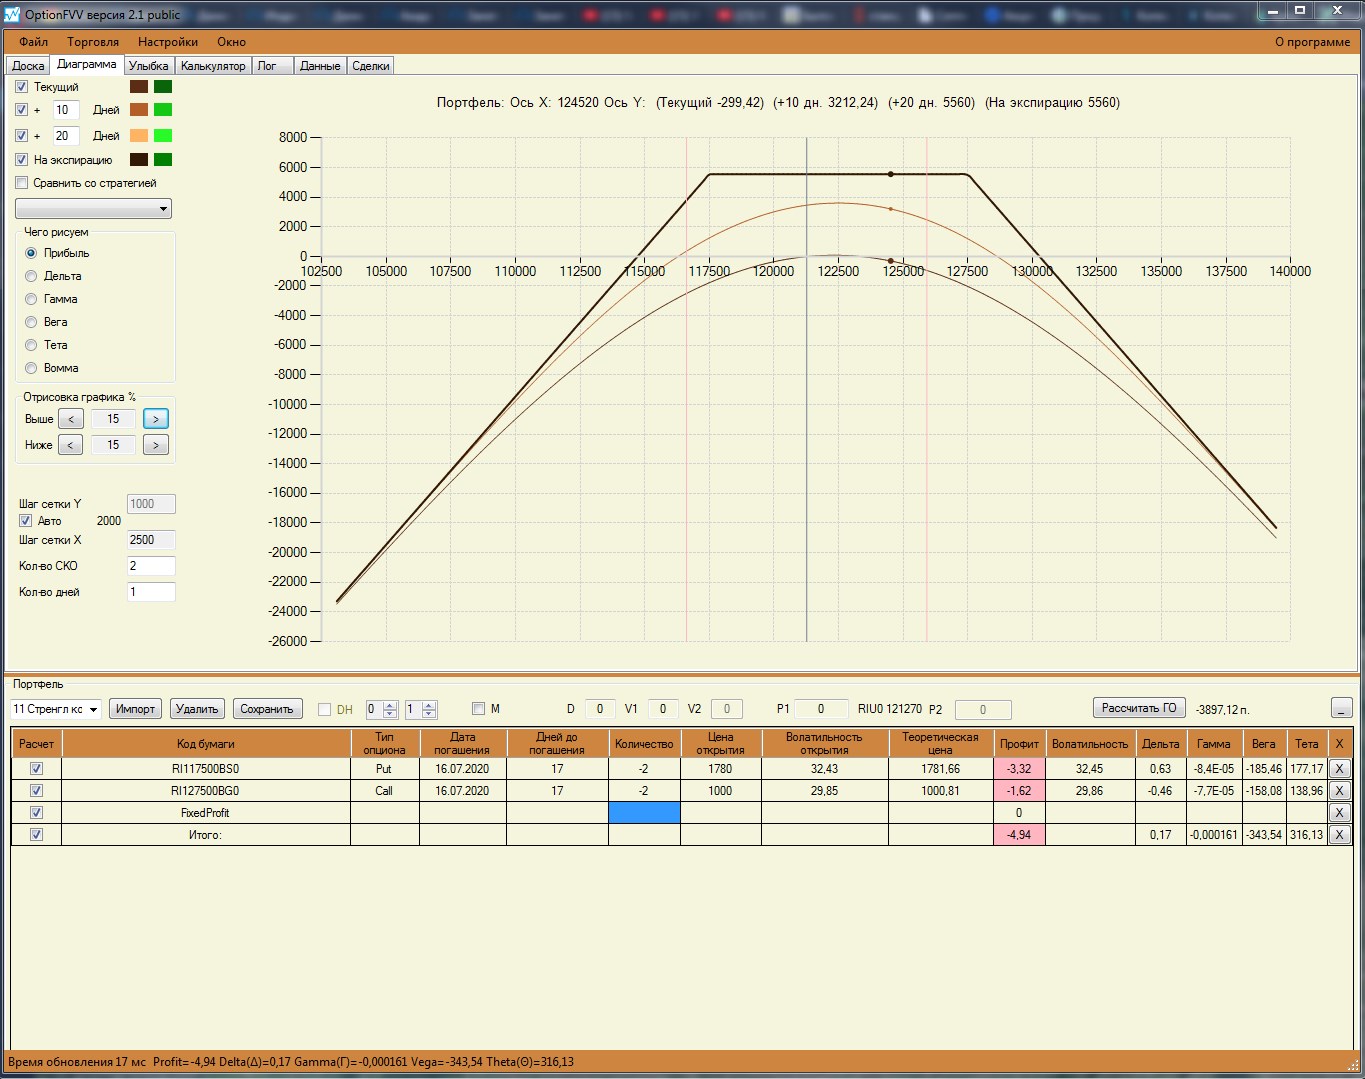Uncheck the Расчет box for RI117500BS0
Viewport: 1365px width, 1079px height.
pyautogui.click(x=37, y=769)
